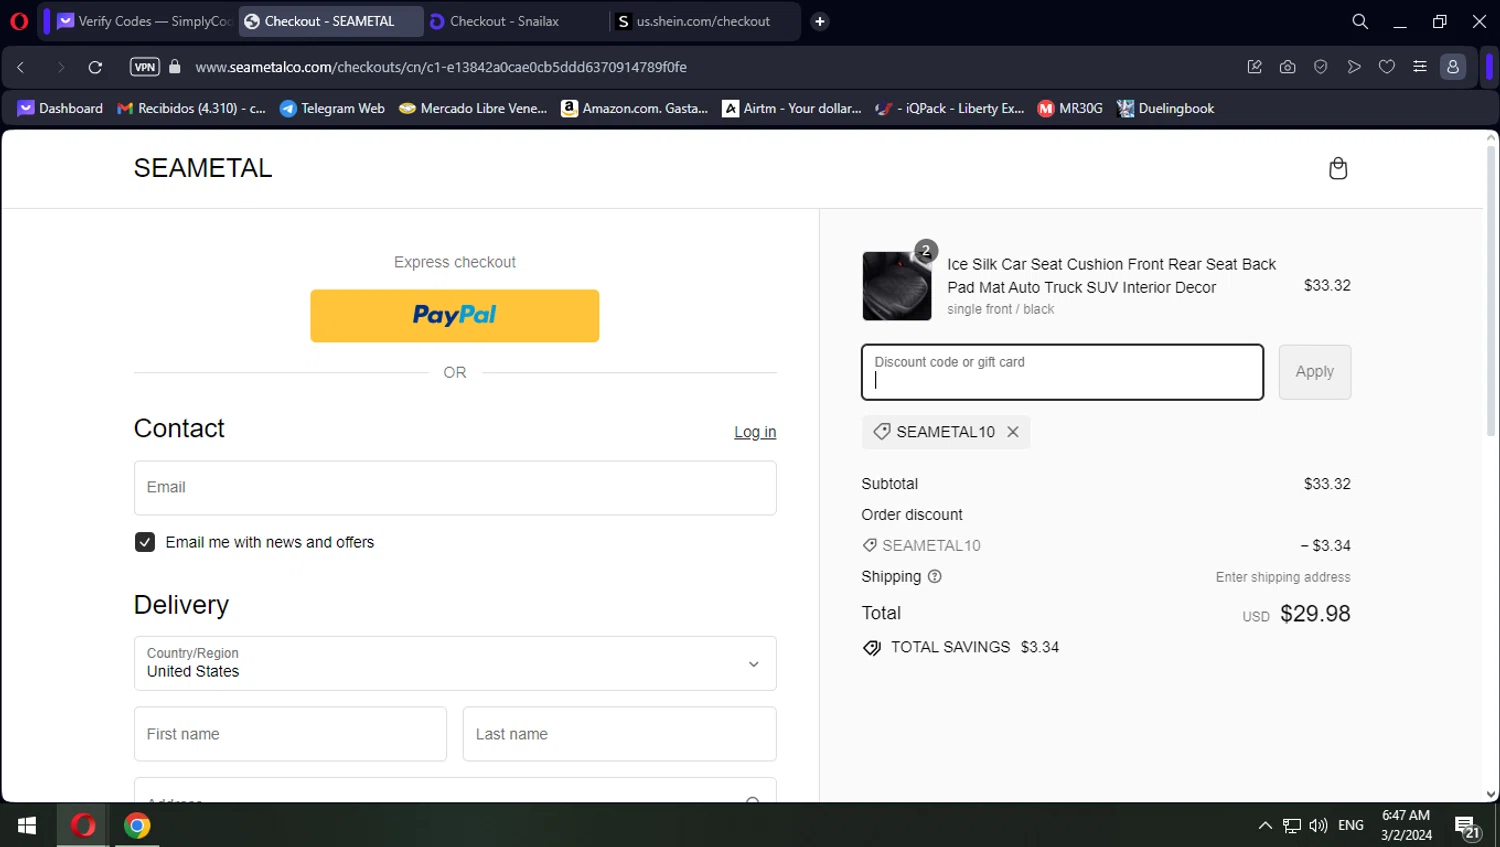Pay with PayPal express checkout

(455, 316)
